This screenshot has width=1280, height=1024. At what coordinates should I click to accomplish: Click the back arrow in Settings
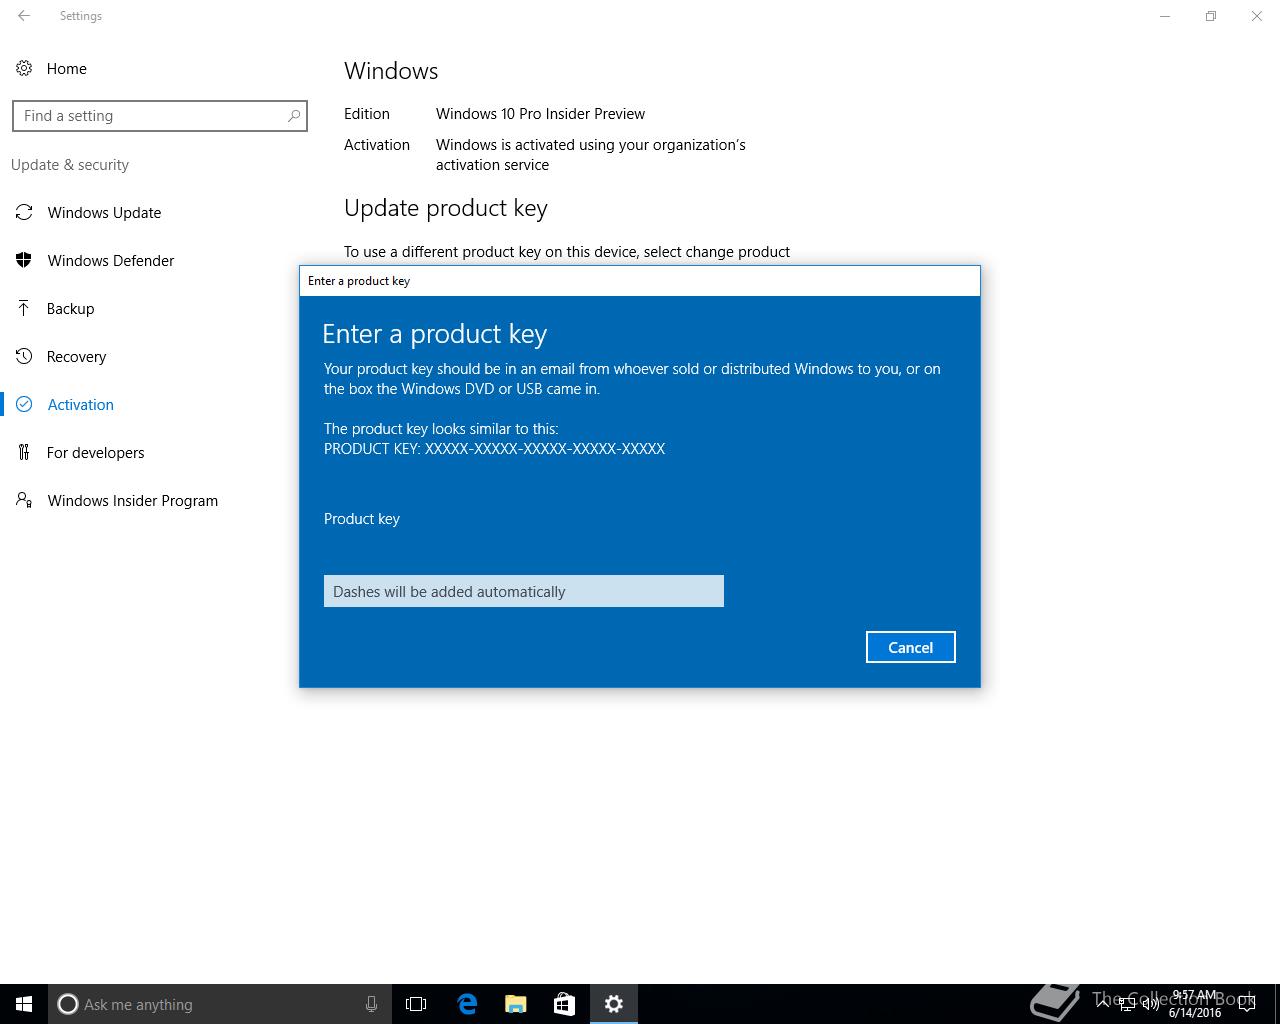coord(24,16)
